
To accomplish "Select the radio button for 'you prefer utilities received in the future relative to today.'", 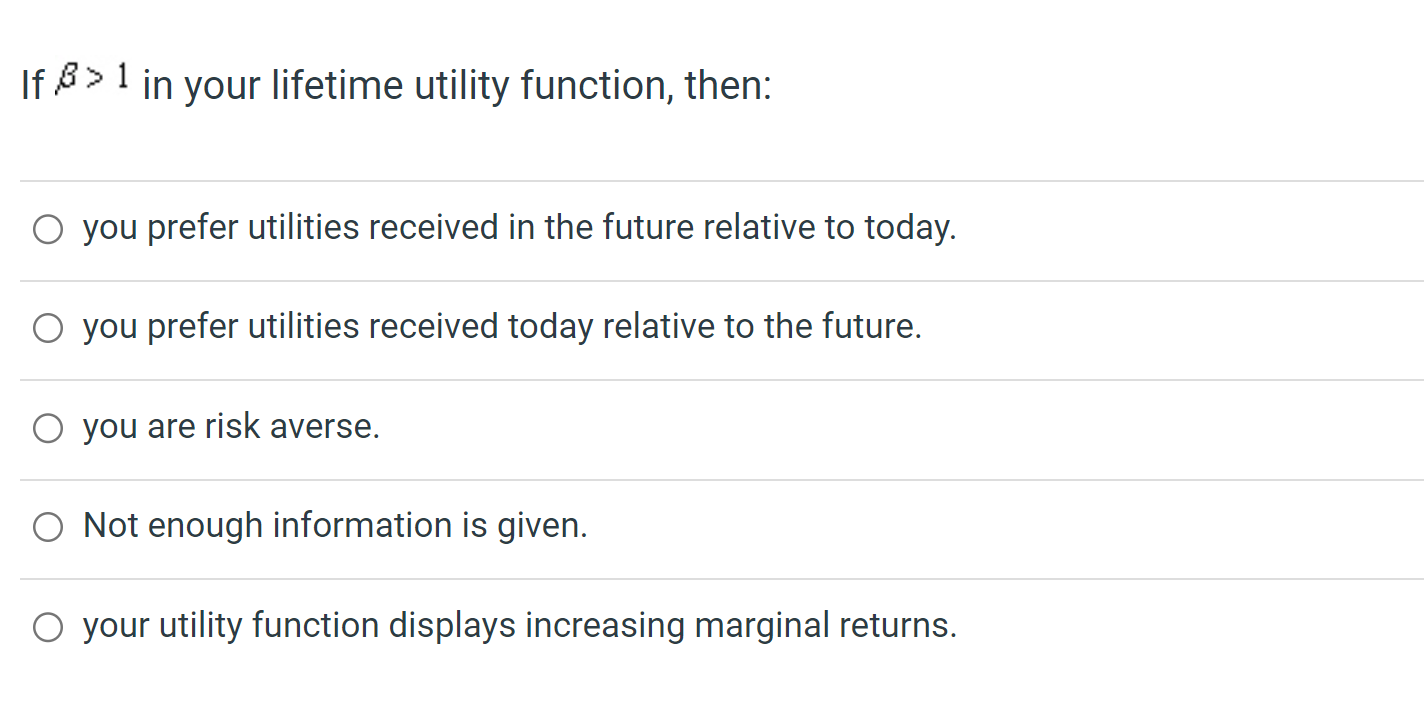I will pyautogui.click(x=47, y=229).
